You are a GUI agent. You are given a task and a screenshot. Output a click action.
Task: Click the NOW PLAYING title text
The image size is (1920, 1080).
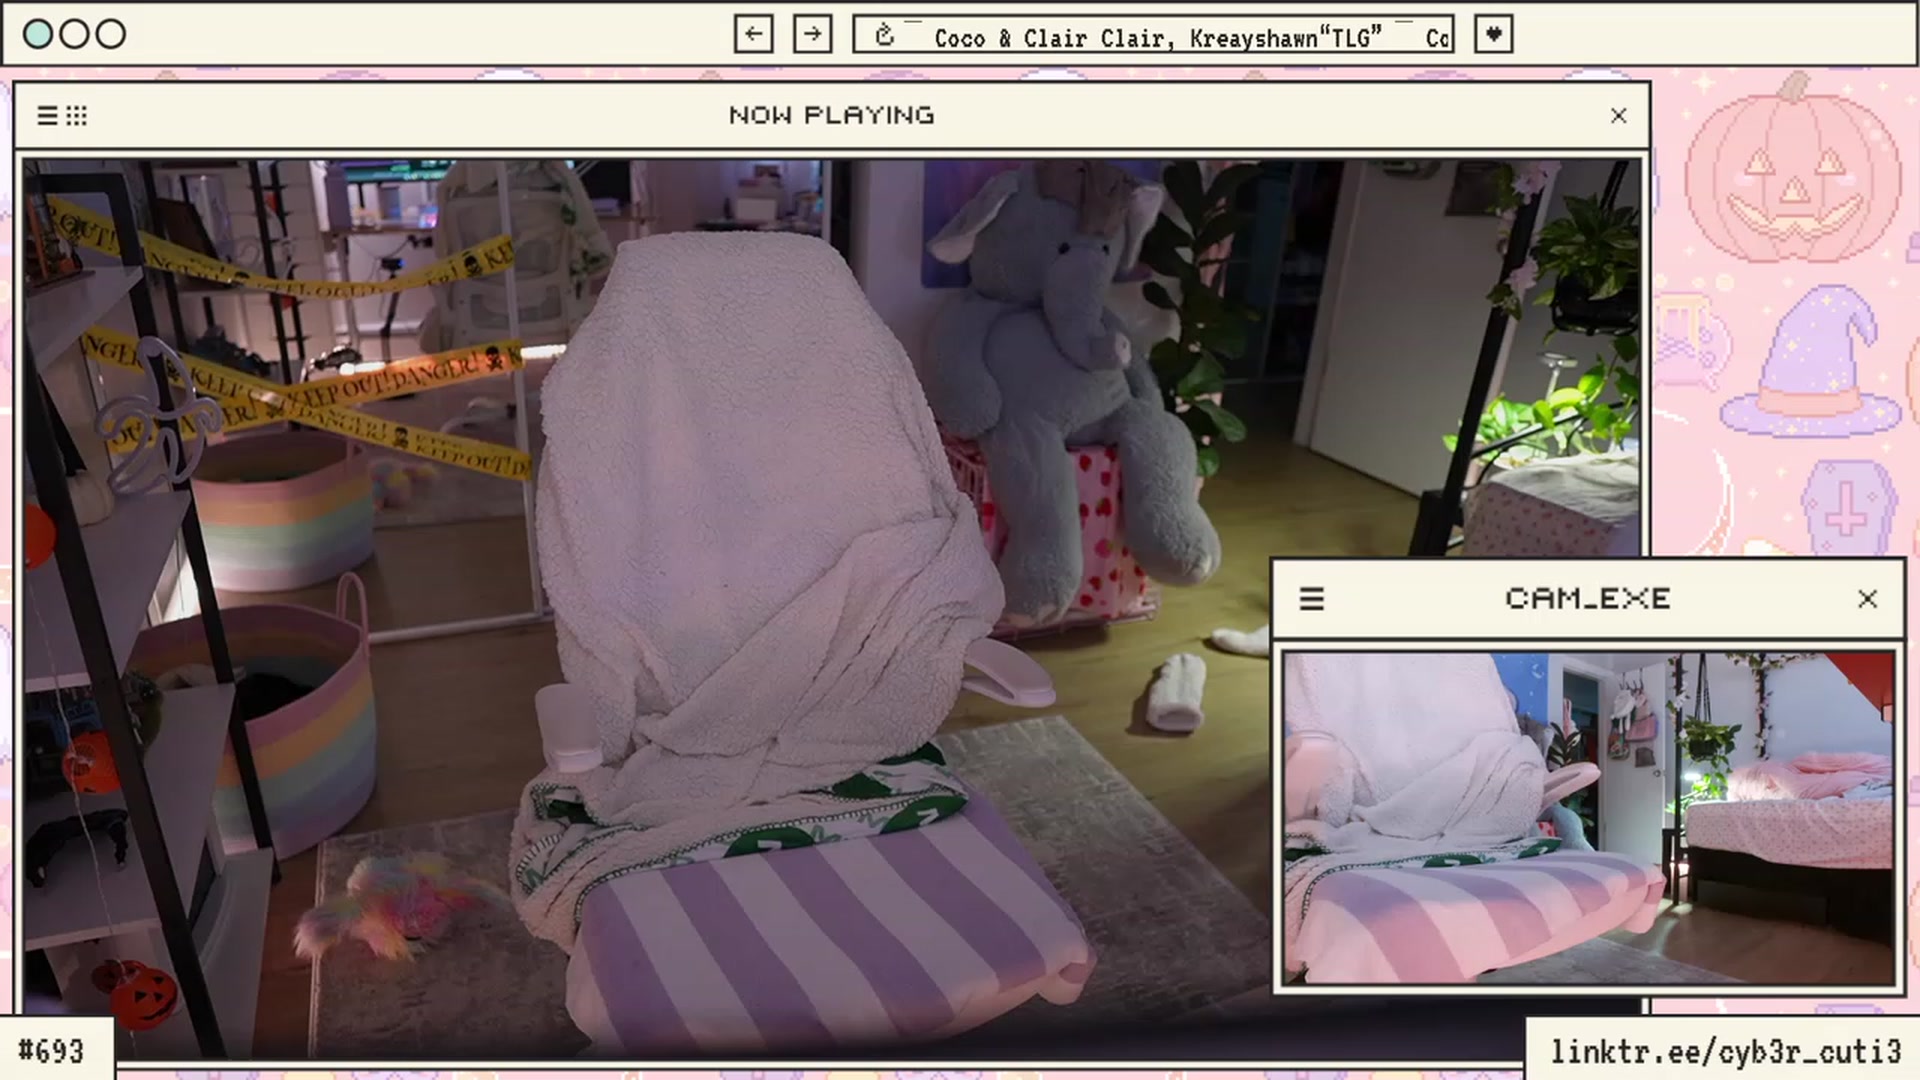[831, 116]
